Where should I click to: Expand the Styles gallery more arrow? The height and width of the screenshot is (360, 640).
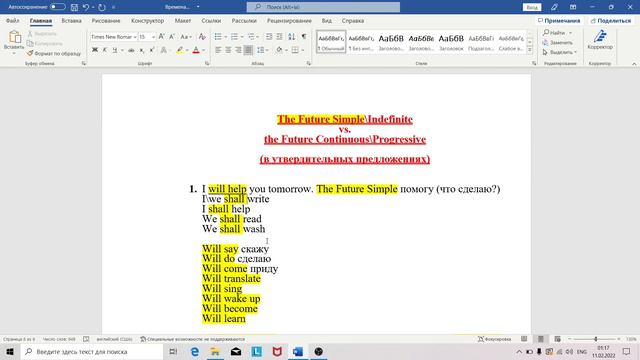click(529, 50)
